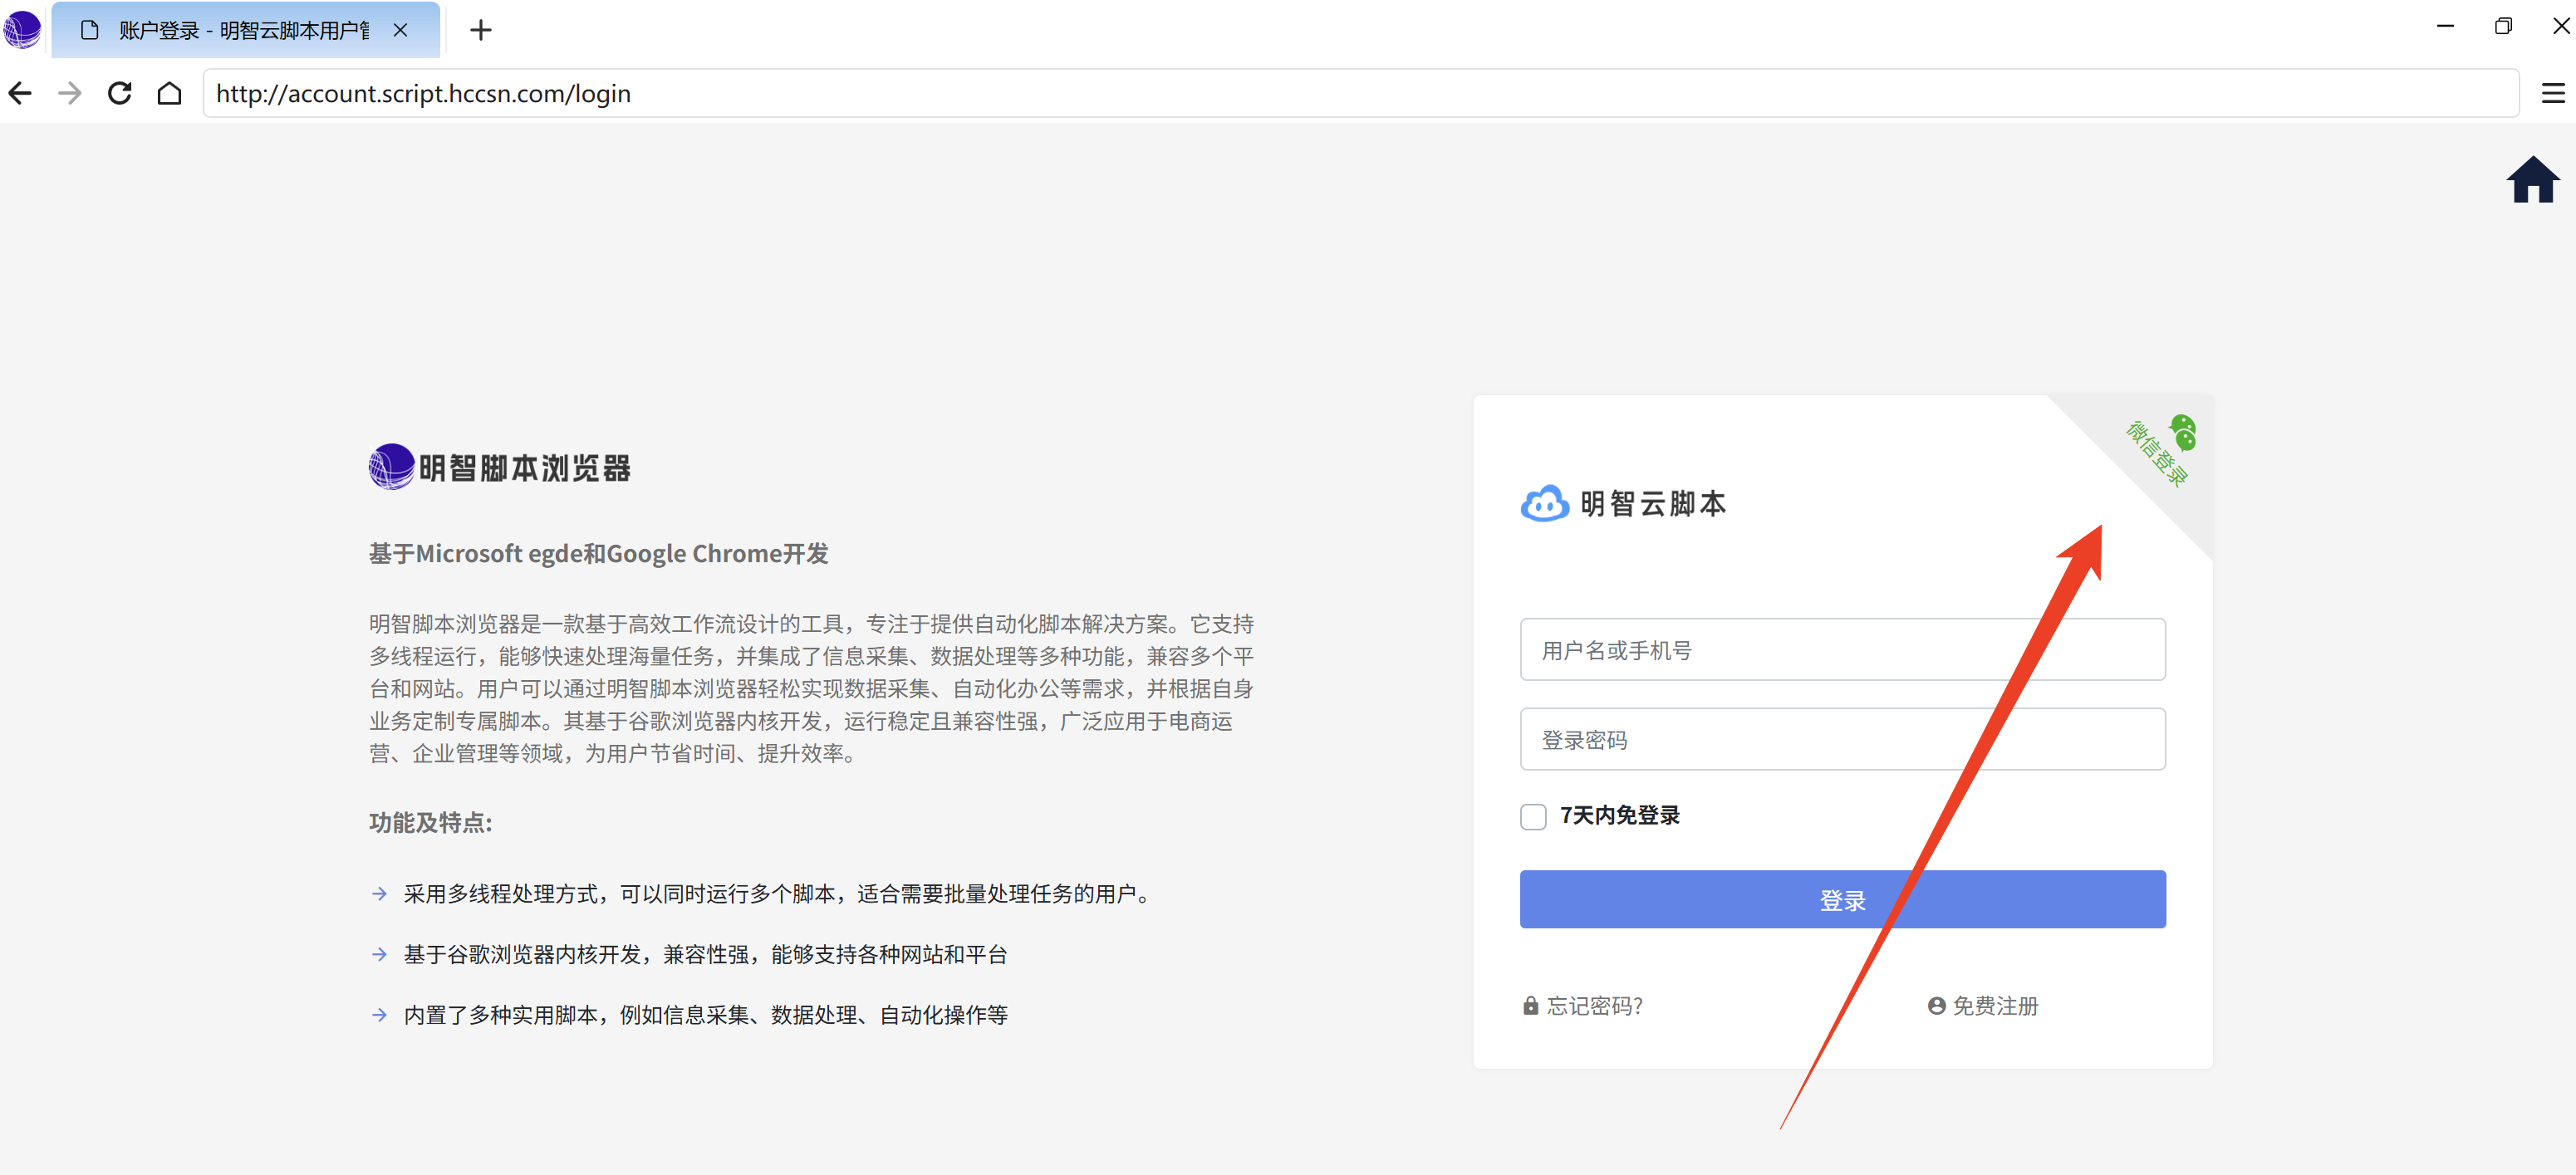Click the 登录密码 input field
This screenshot has height=1175, width=2576.
coord(1842,740)
